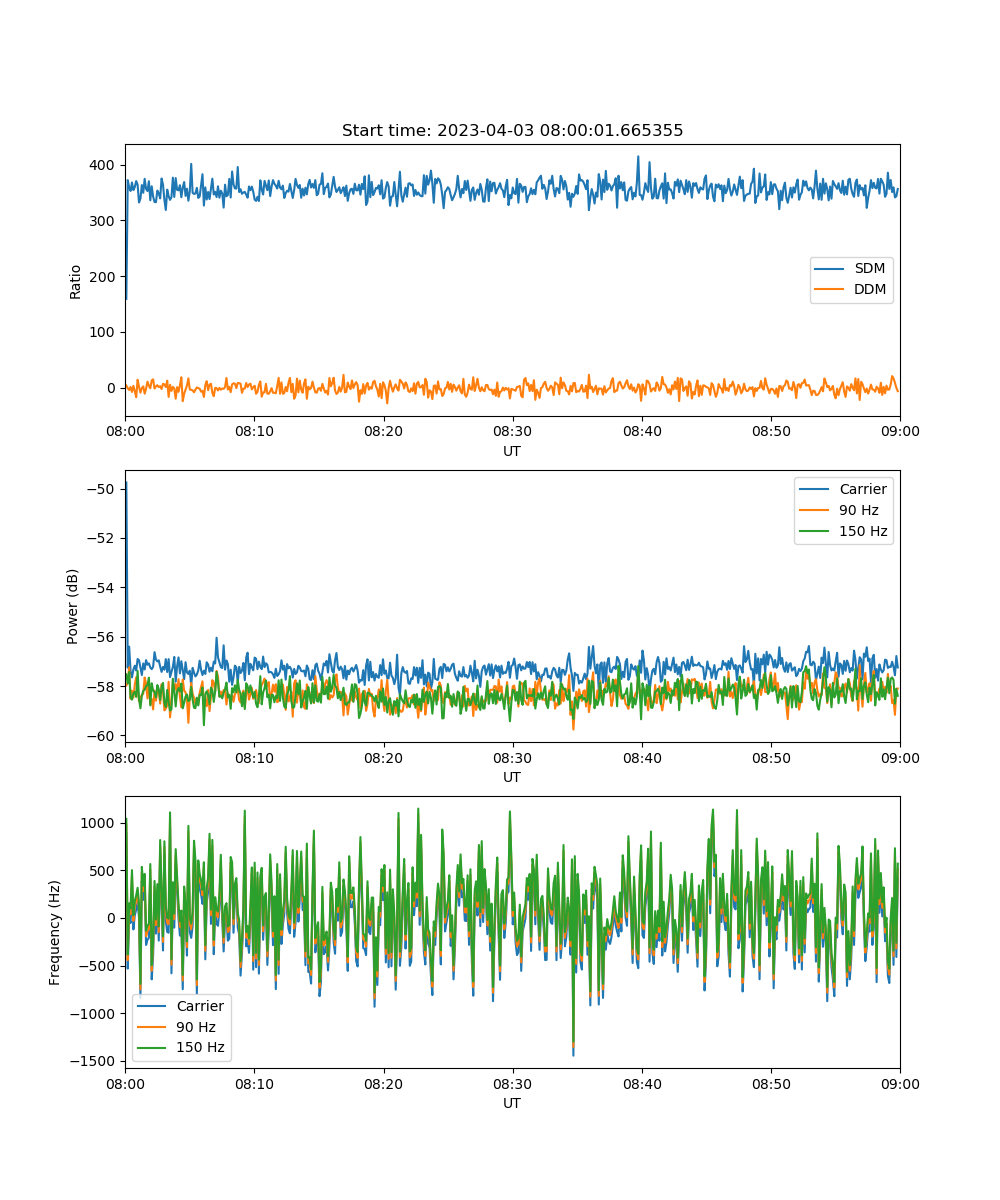
Task: Select 150 Hz legend entry in frequency plot
Action: pyautogui.click(x=181, y=1048)
